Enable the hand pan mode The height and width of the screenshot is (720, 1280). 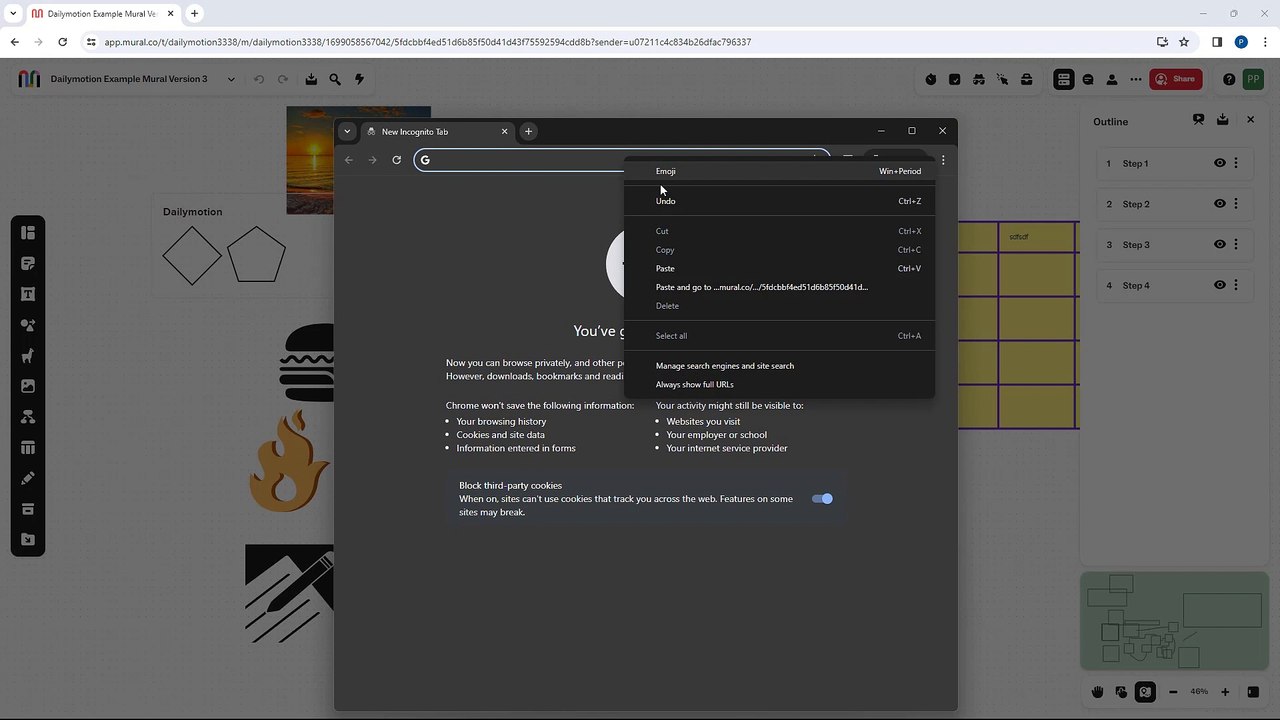coord(1097,692)
